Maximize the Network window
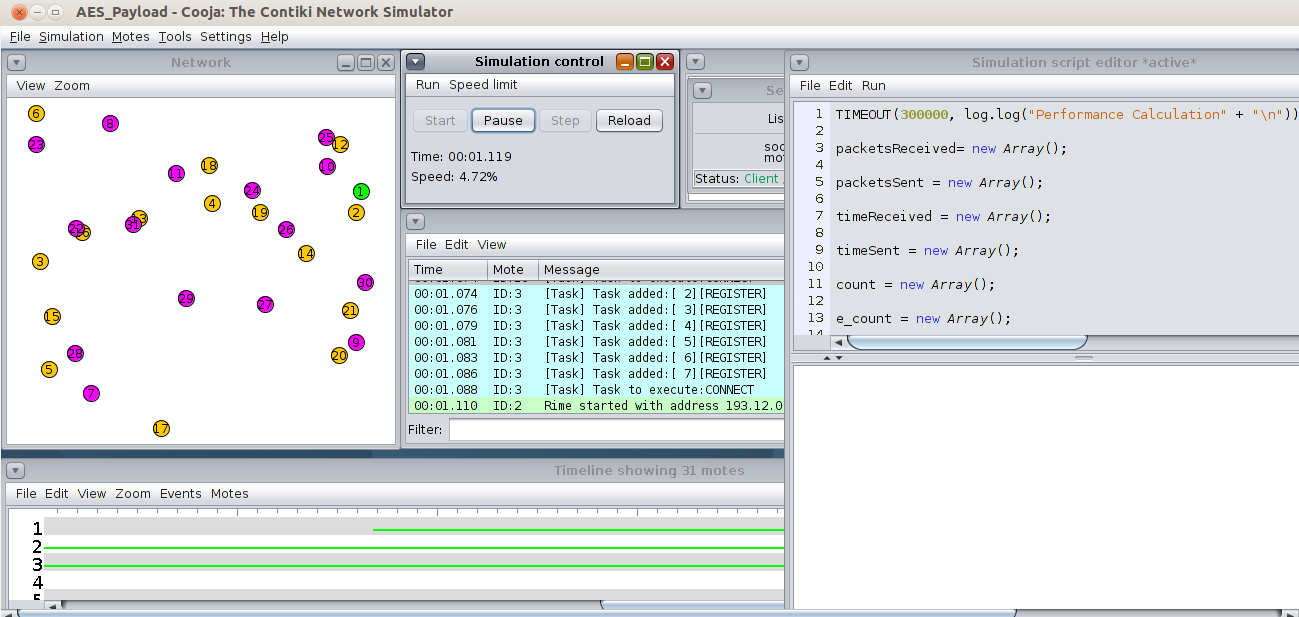The height and width of the screenshot is (617, 1299). [x=366, y=62]
